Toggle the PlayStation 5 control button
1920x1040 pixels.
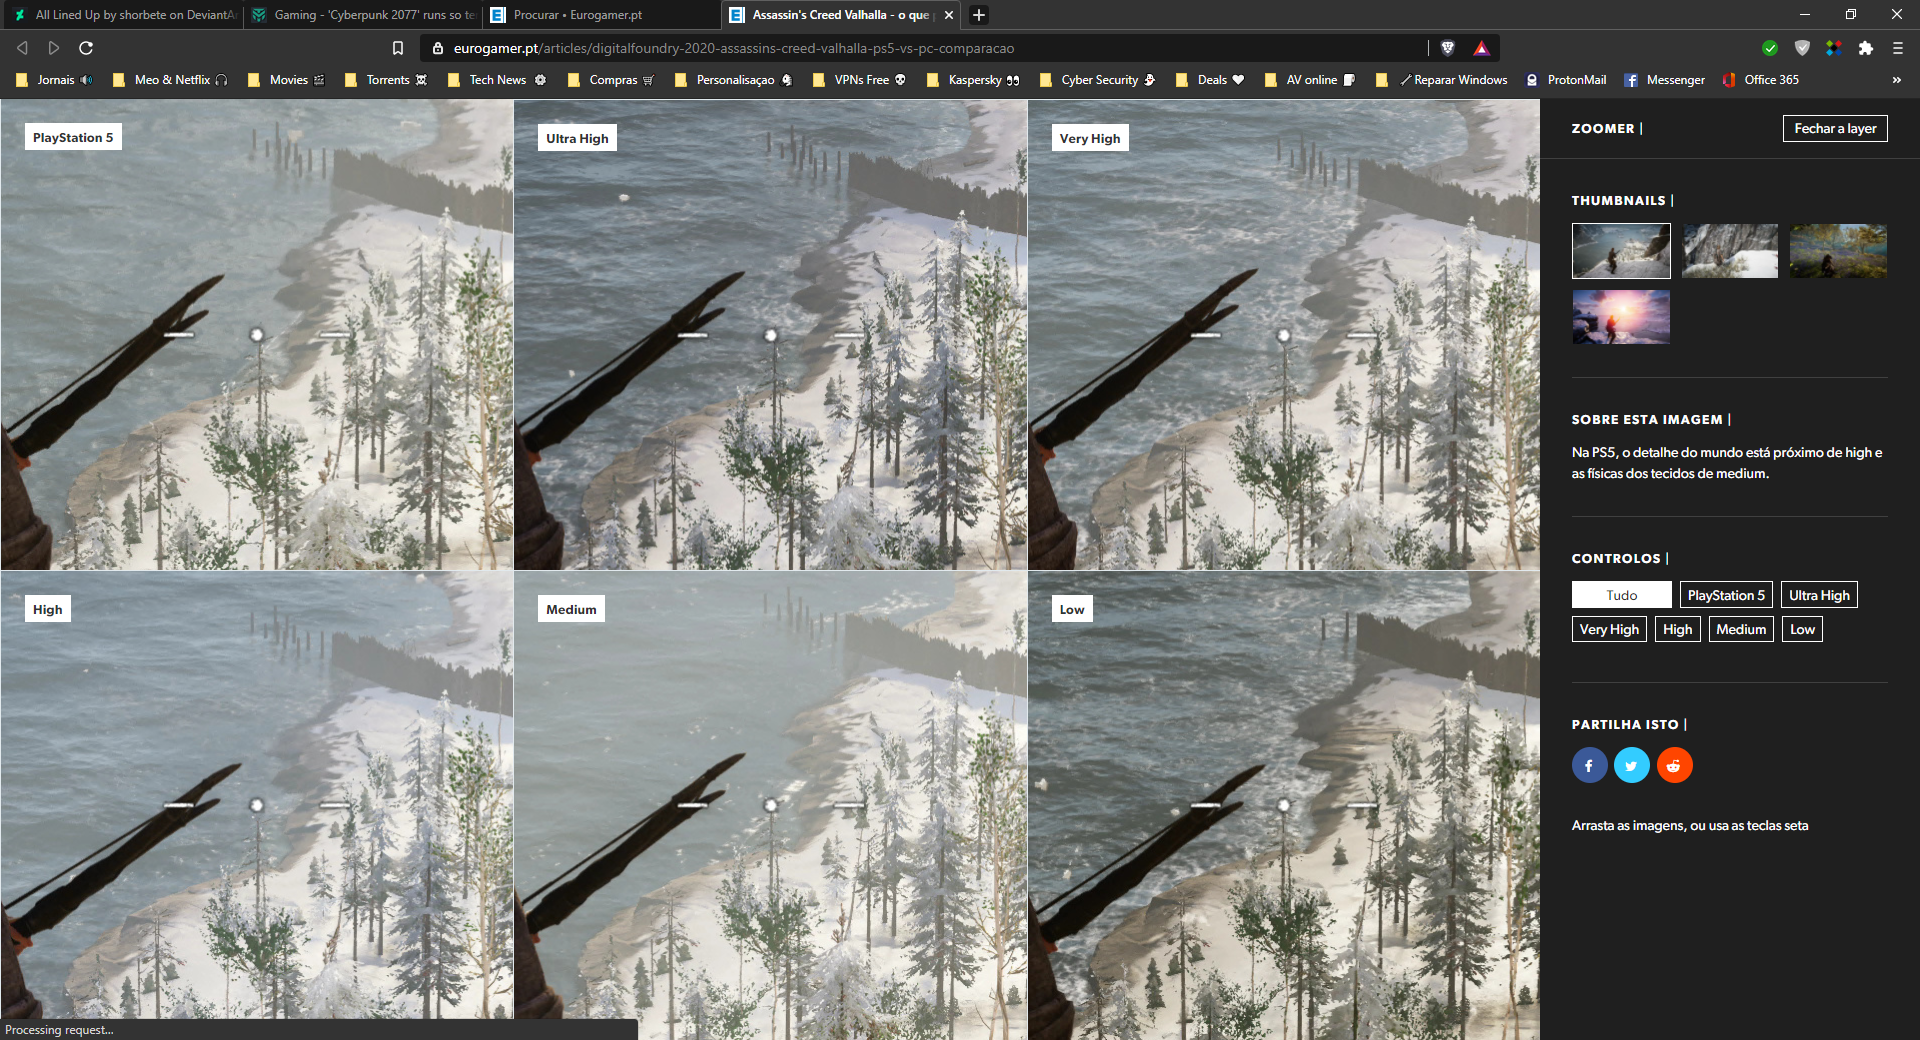click(1726, 595)
